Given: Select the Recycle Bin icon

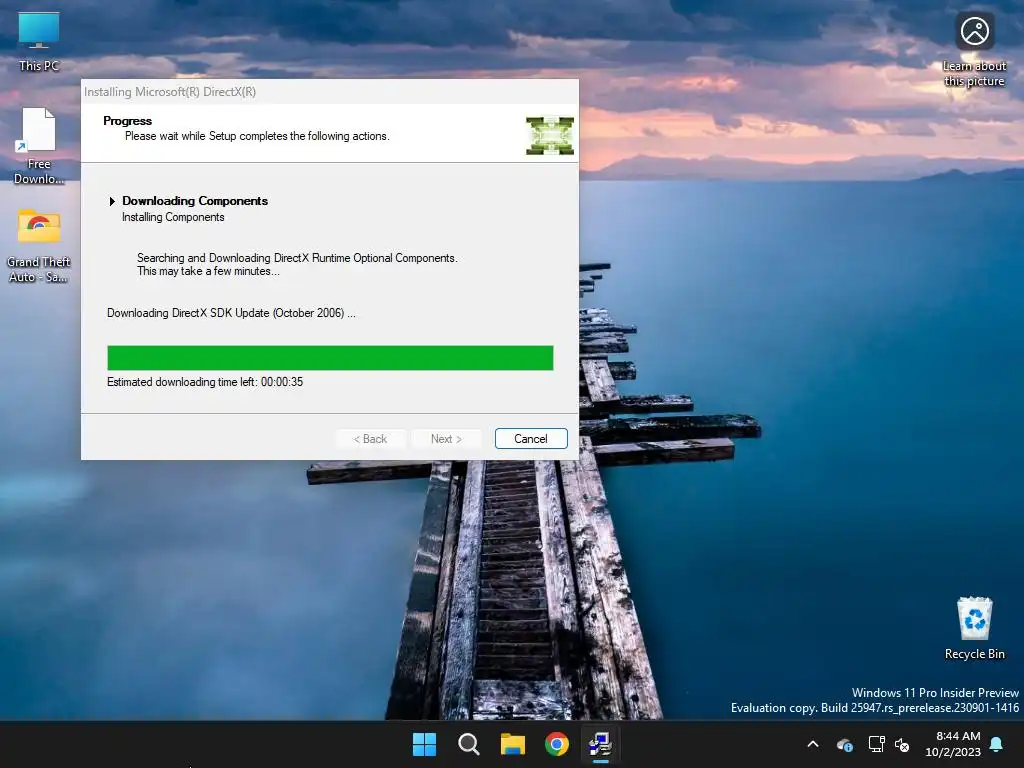Looking at the screenshot, I should (x=974, y=628).
